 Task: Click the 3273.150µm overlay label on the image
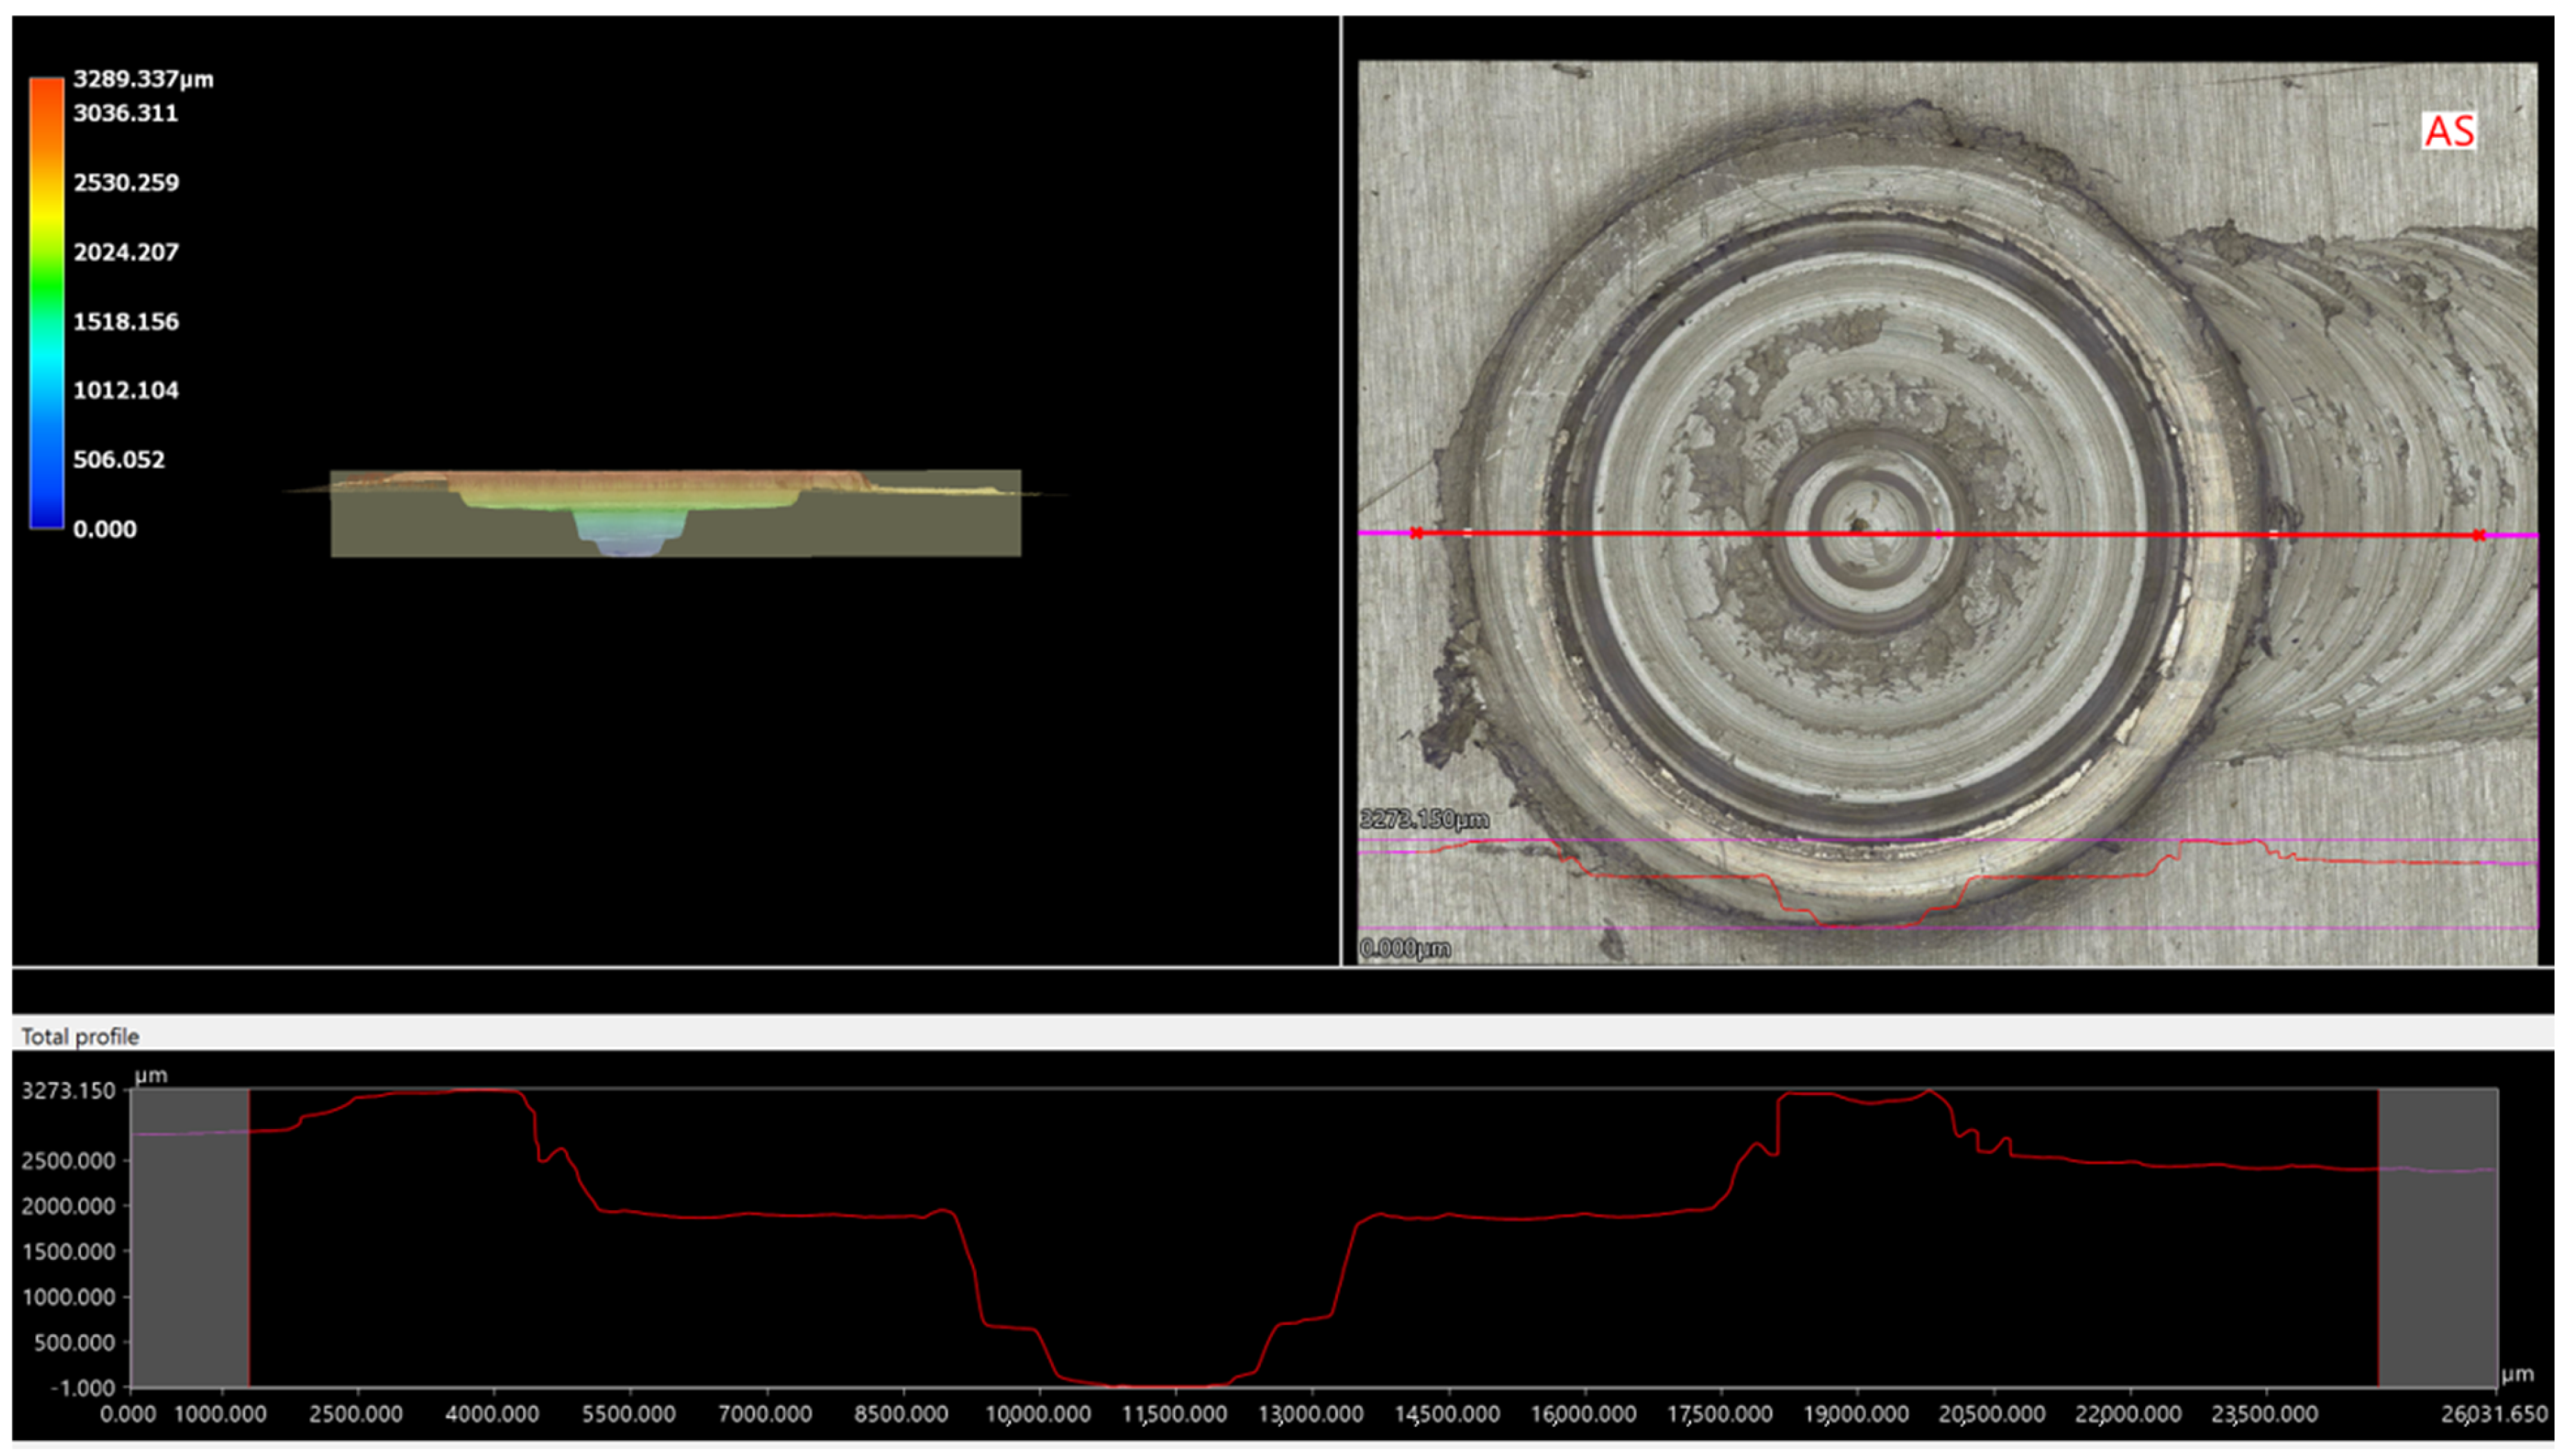coord(1424,820)
